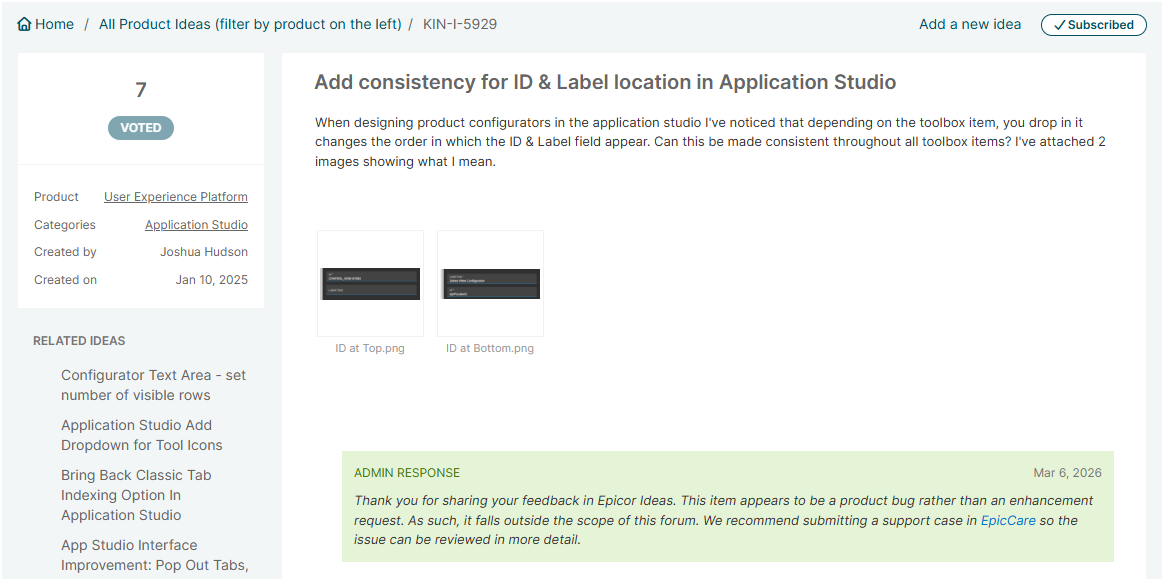Open App Studio Interface Improvement idea
Viewport: 1164px width, 581px height.
click(x=154, y=555)
